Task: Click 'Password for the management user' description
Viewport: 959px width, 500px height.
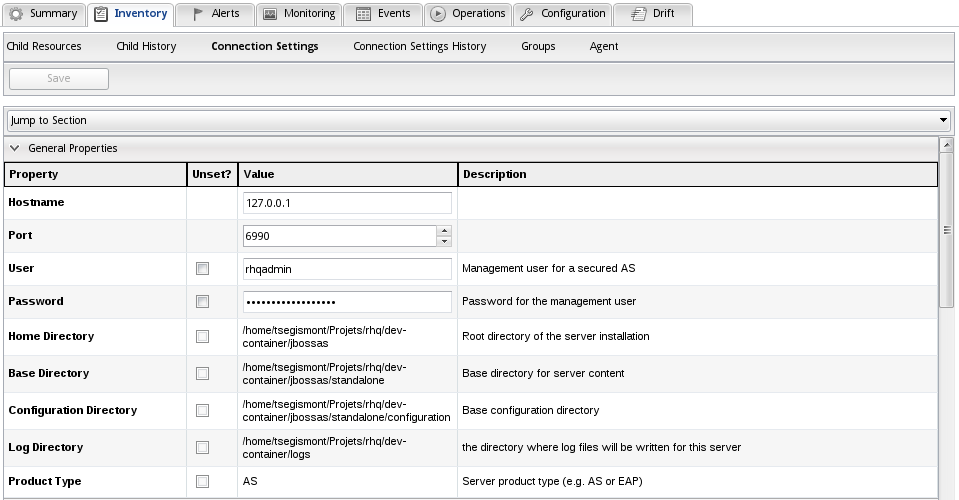Action: pos(549,301)
